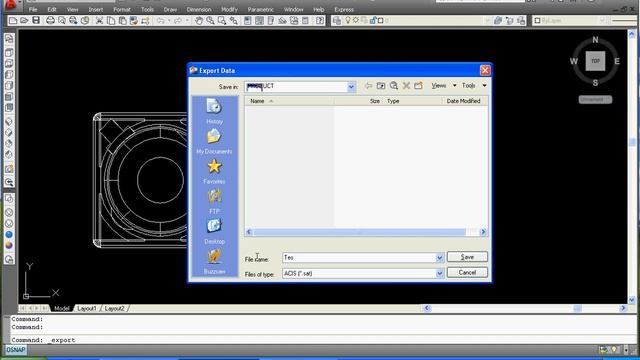Click the Plot Preview toolbar icon
640x360 pixels.
(x=62, y=20)
